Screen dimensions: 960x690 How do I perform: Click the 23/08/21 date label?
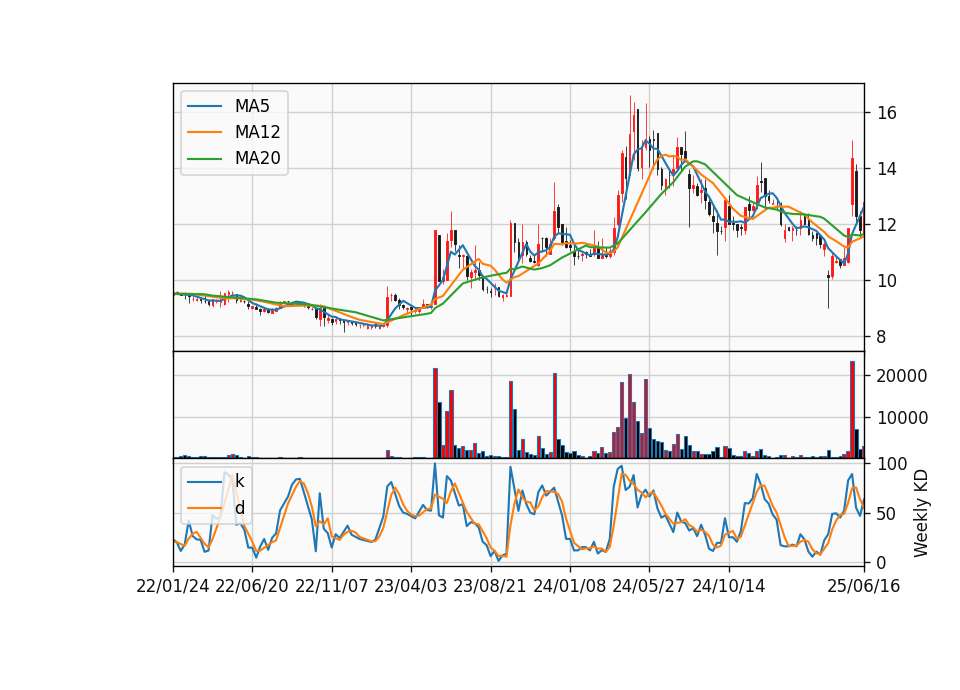490,587
